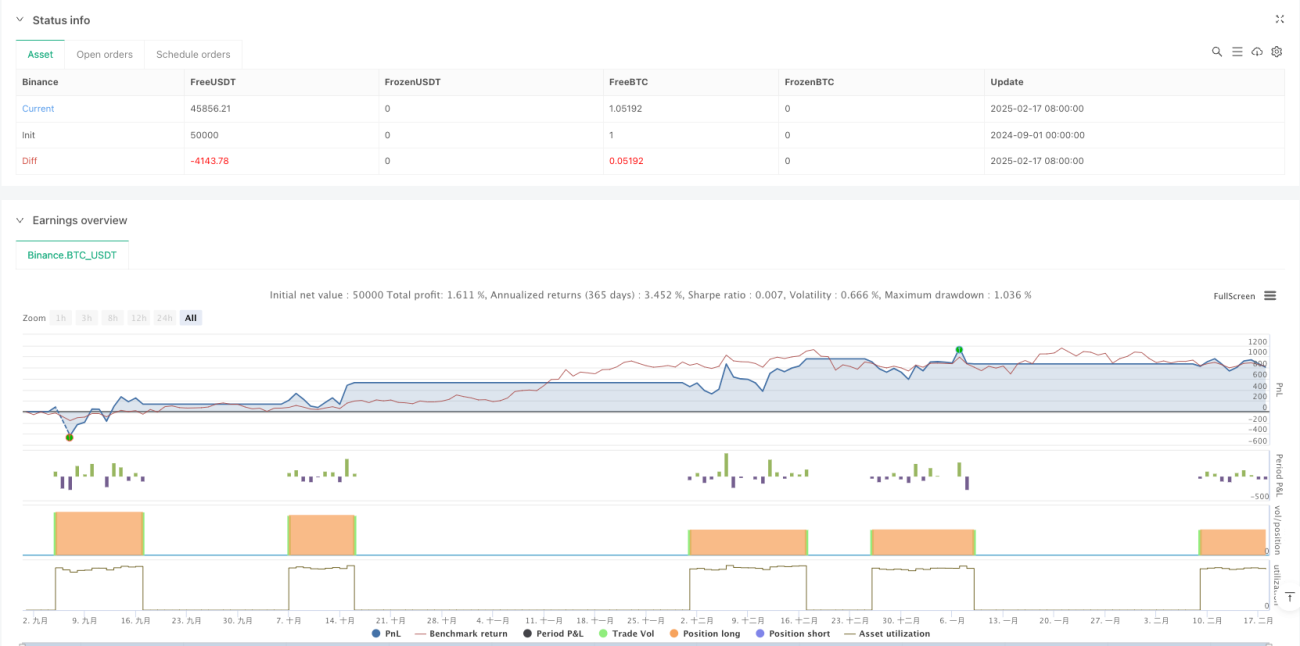Open the list menu icon above the table

tap(1237, 52)
